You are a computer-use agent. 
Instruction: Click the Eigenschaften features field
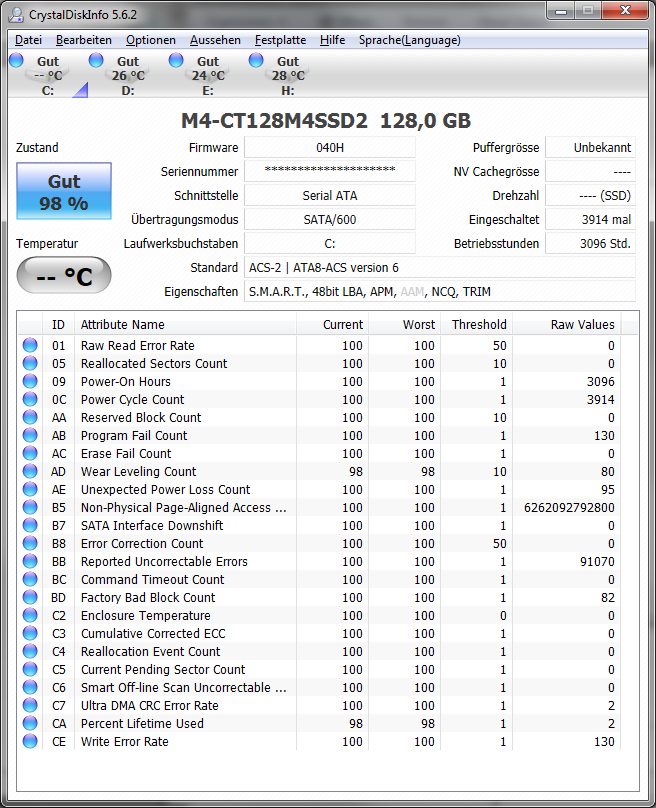[x=440, y=292]
